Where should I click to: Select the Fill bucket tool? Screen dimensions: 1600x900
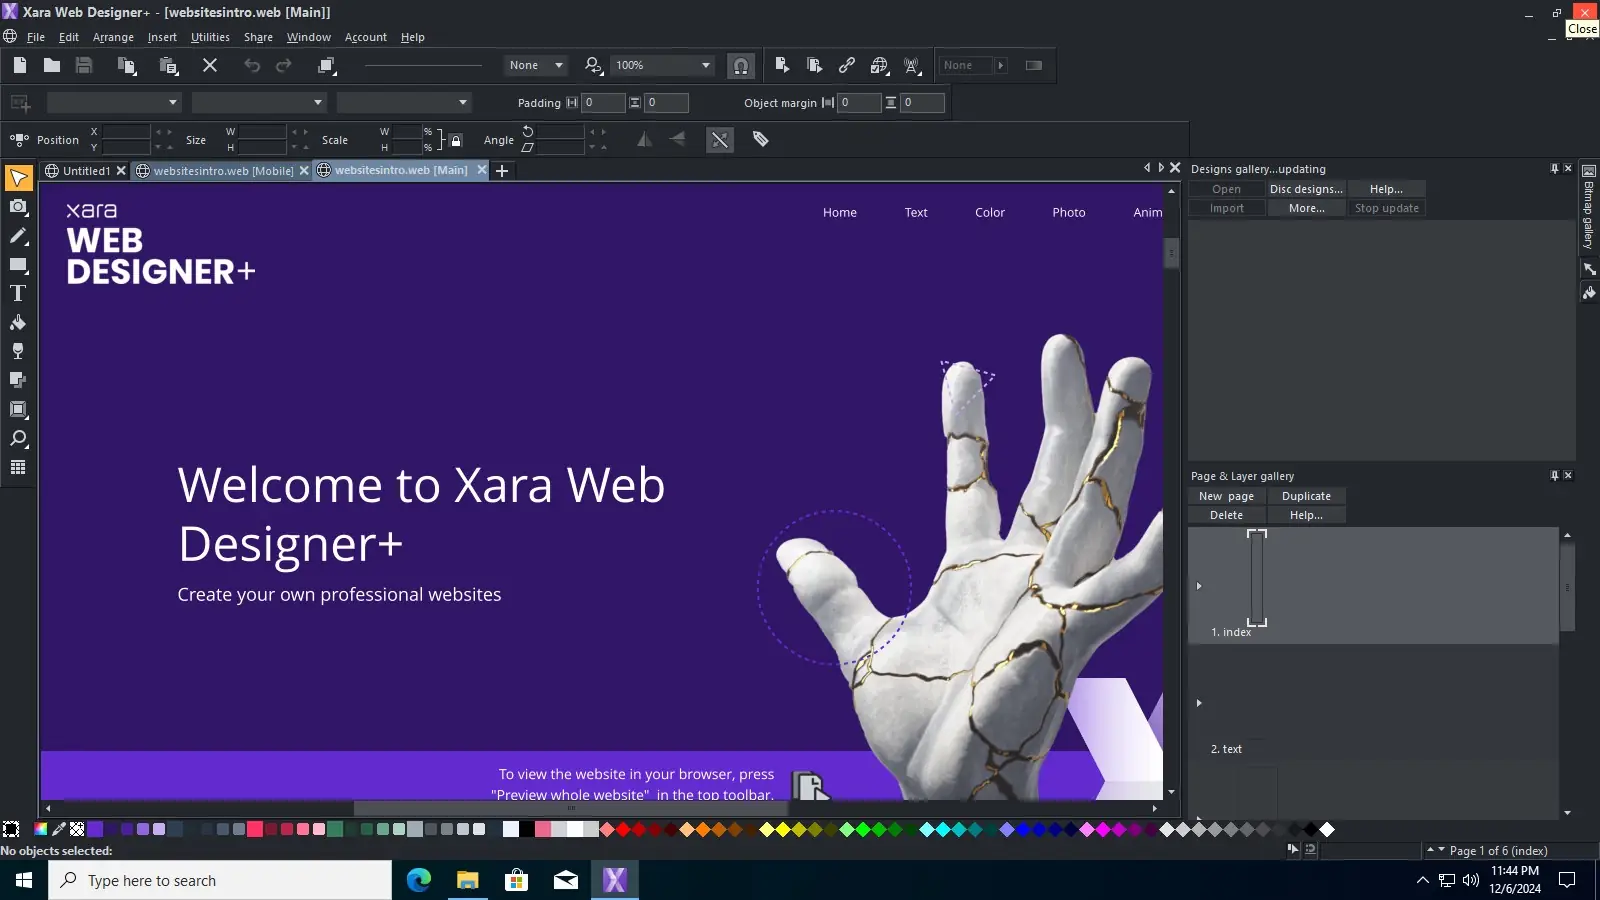click(18, 323)
